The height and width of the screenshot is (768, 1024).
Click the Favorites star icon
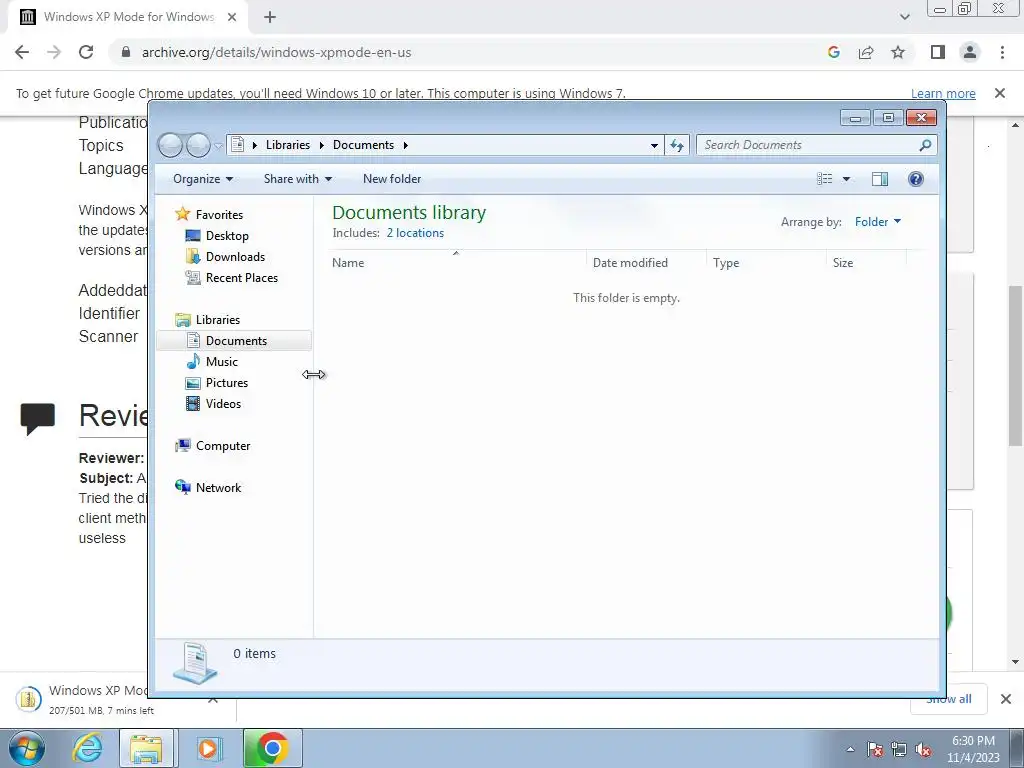(183, 214)
